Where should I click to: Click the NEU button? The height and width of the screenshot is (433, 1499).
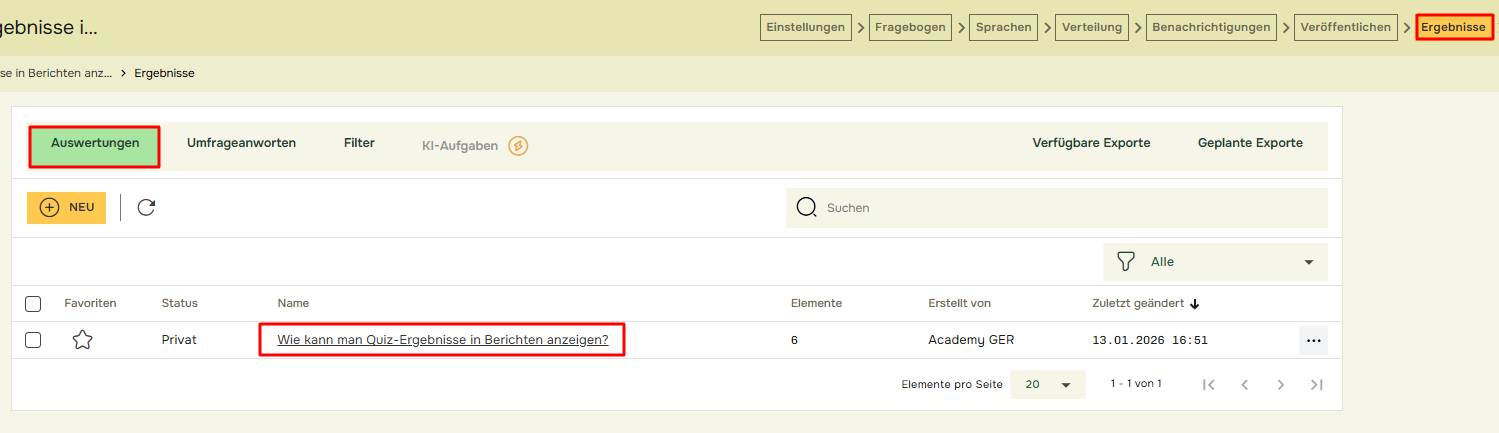(x=66, y=208)
